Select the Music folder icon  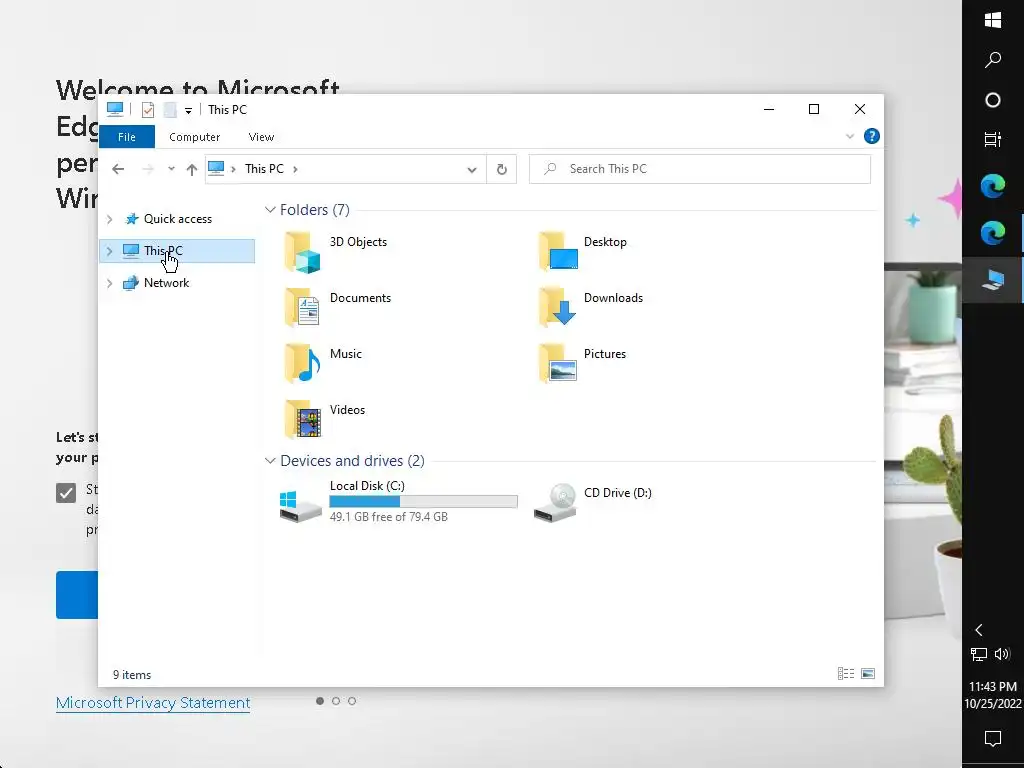tap(302, 363)
